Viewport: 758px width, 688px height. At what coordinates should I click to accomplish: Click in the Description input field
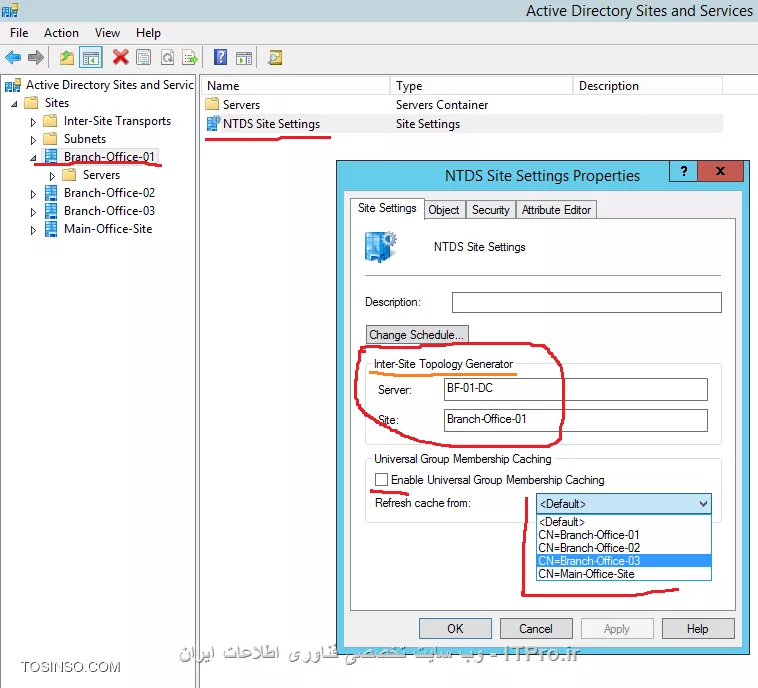(x=586, y=302)
